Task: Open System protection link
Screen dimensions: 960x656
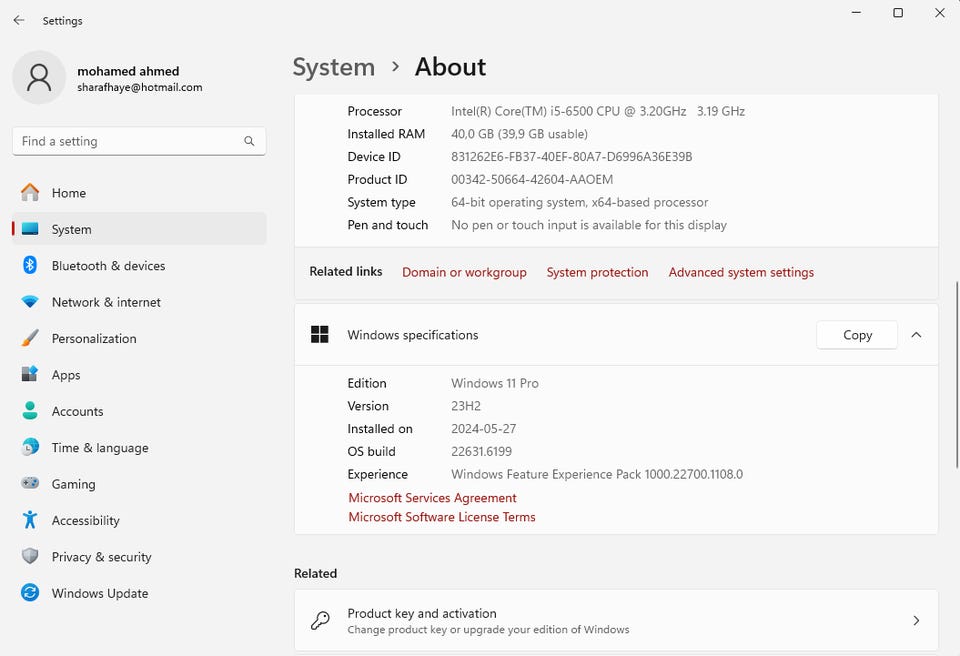Action: point(597,272)
